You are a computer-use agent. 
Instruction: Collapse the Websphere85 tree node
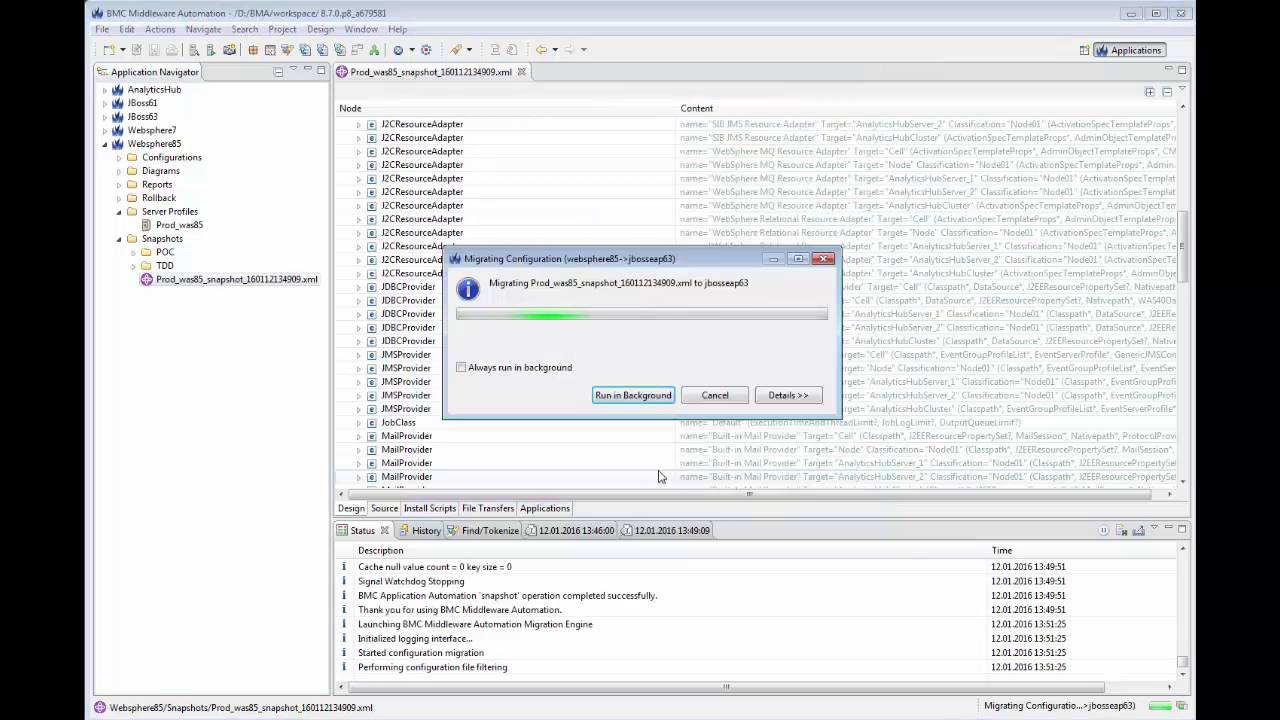click(104, 144)
